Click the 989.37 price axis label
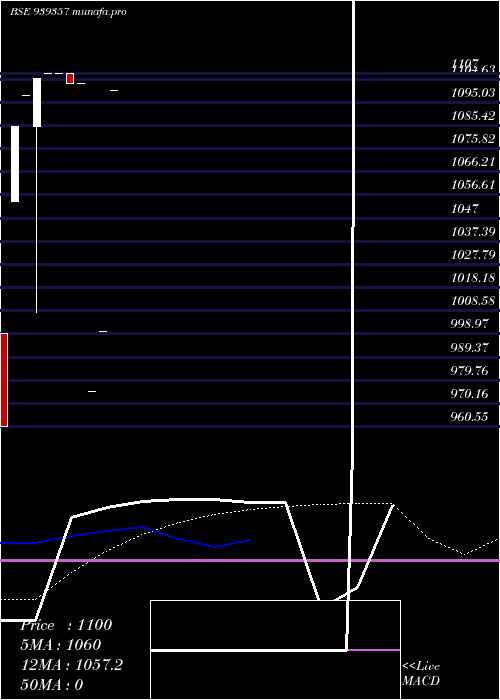The height and width of the screenshot is (700, 500). [469, 347]
